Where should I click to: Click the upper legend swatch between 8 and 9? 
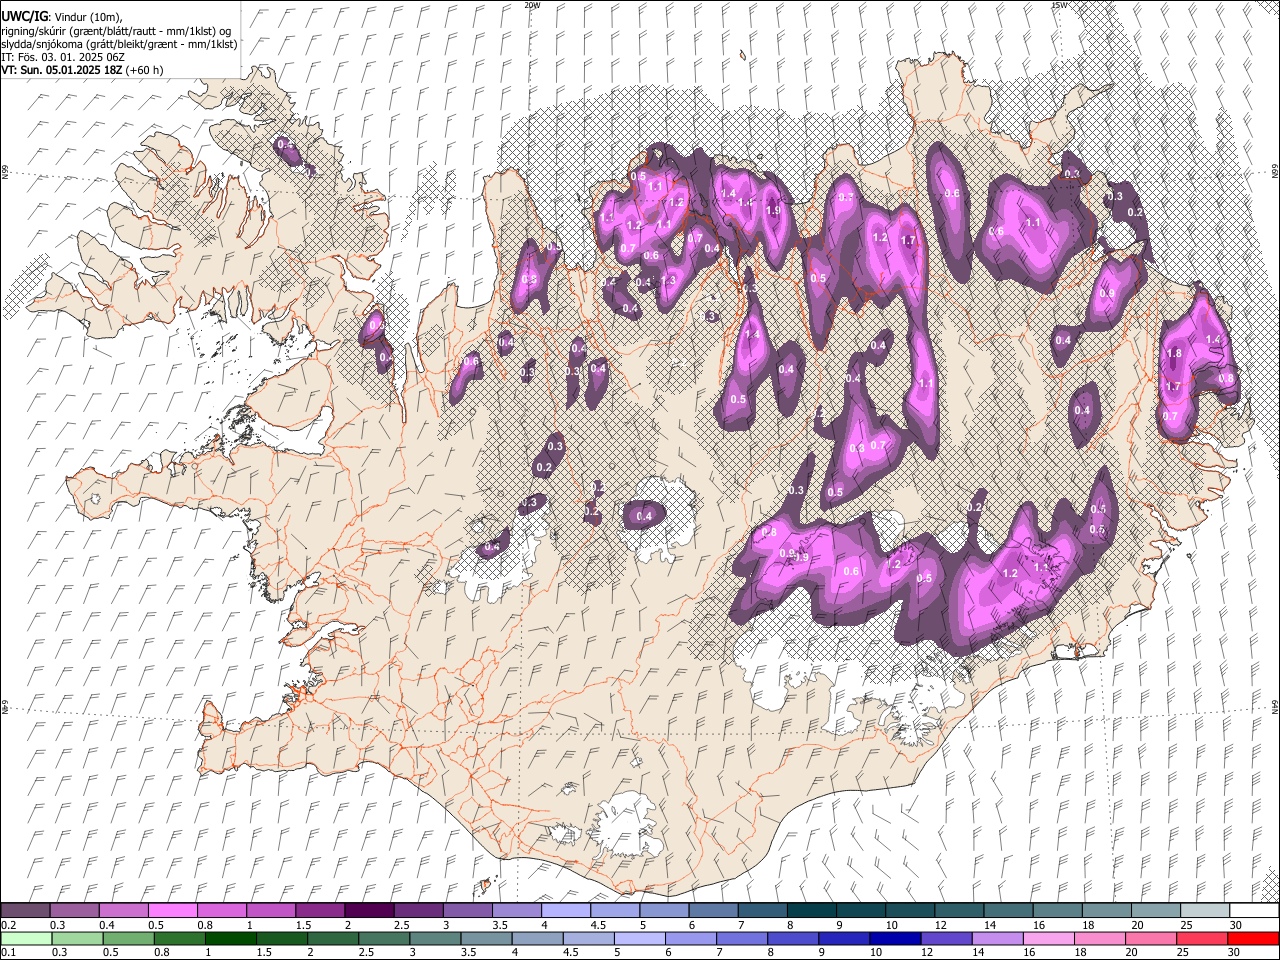[811, 911]
